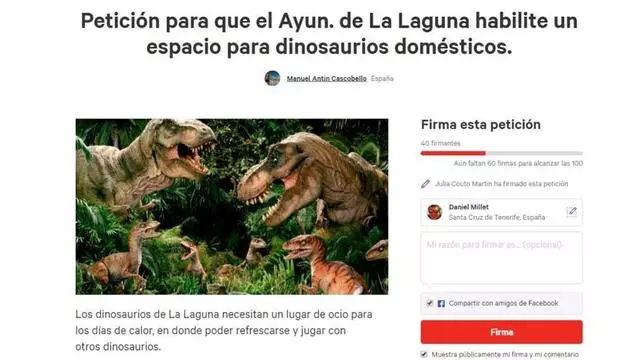The height and width of the screenshot is (360, 640).
Task: Click Daniel Millet's name in the signer card
Action: tap(469, 207)
